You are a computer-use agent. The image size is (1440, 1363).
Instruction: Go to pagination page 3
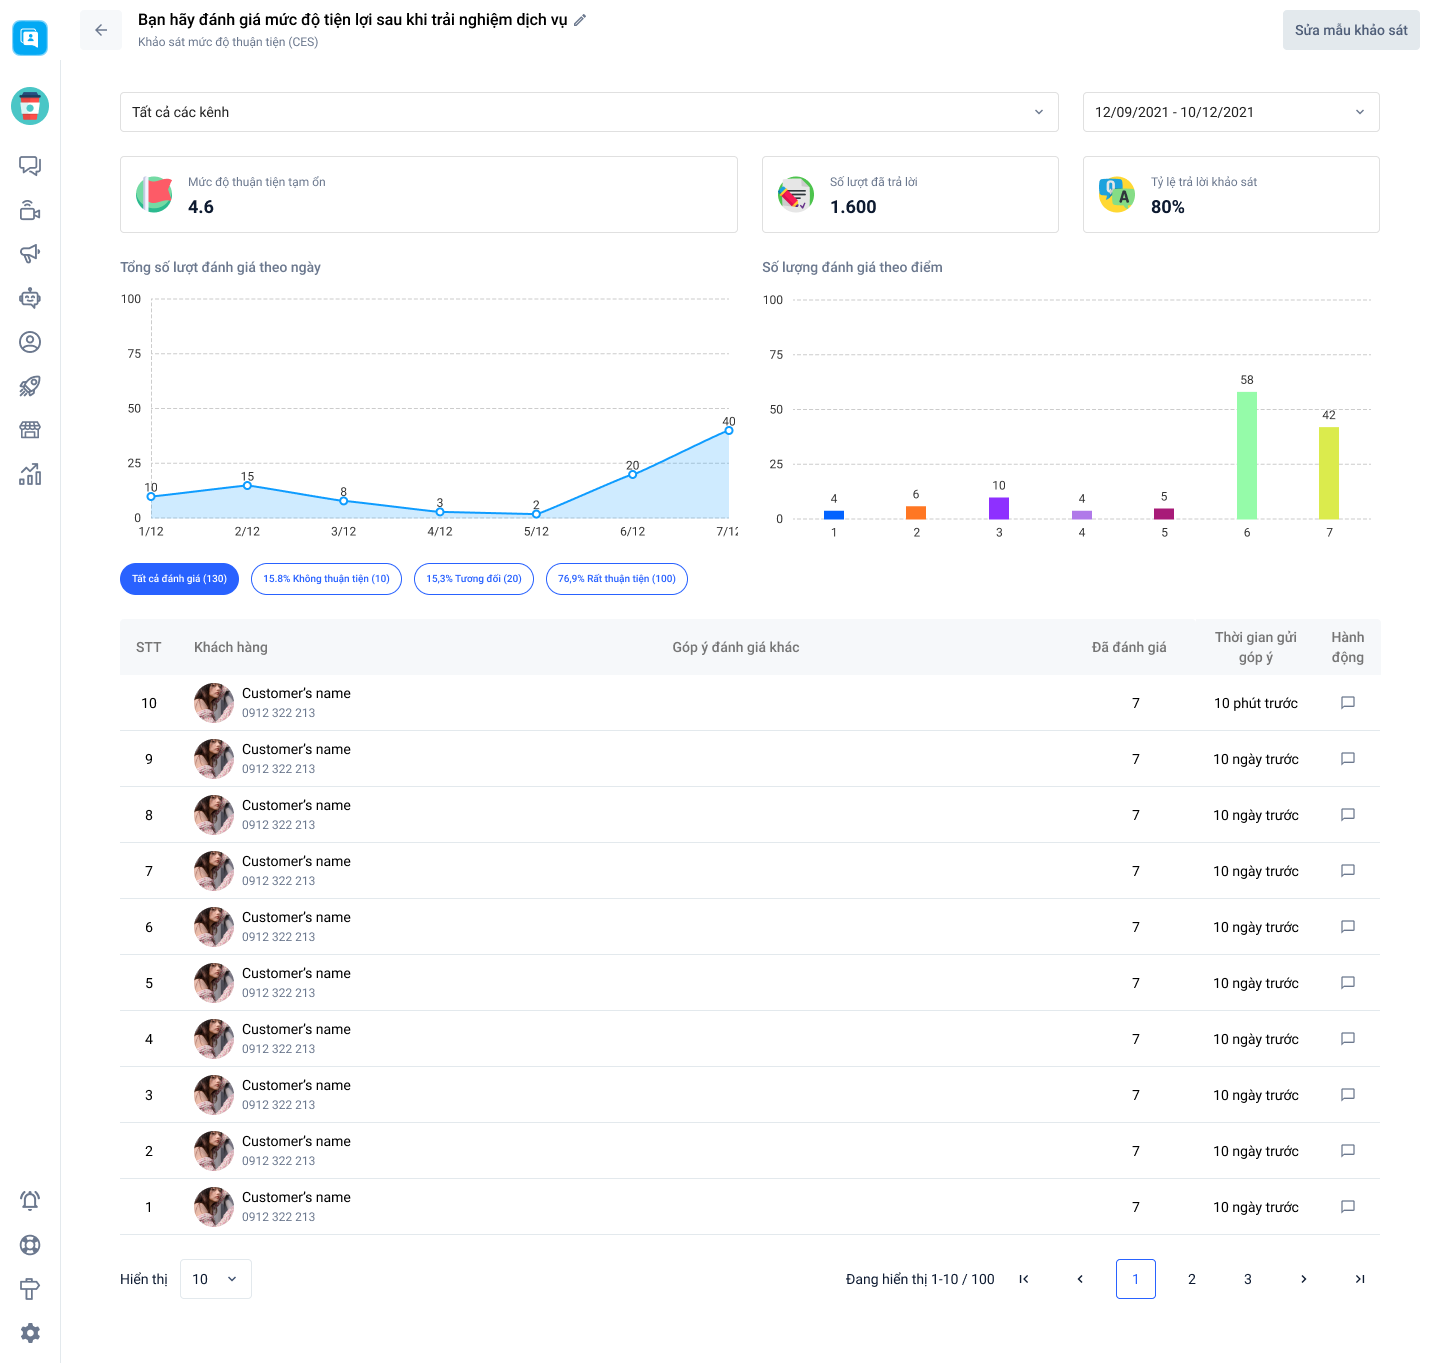click(x=1247, y=1279)
